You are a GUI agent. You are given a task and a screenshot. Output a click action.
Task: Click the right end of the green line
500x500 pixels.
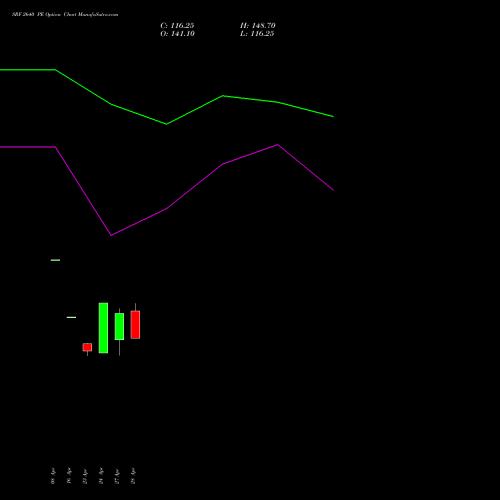coord(333,117)
